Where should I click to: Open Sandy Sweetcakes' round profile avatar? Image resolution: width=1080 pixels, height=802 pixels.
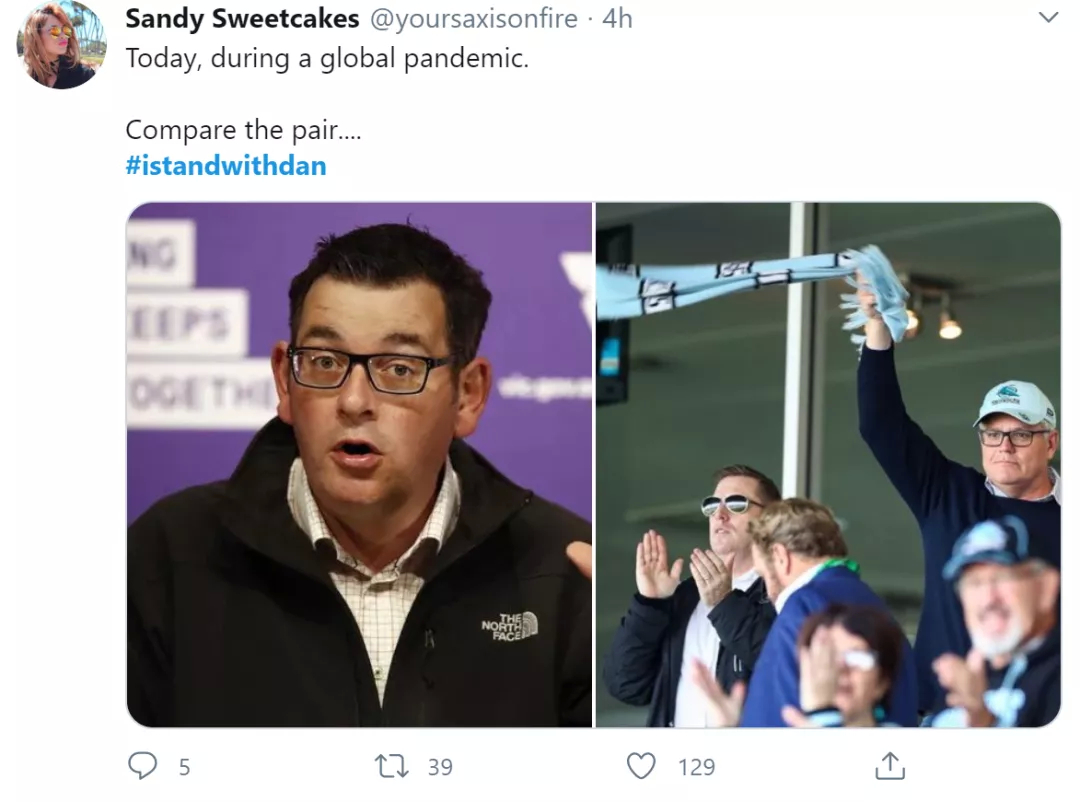61,45
